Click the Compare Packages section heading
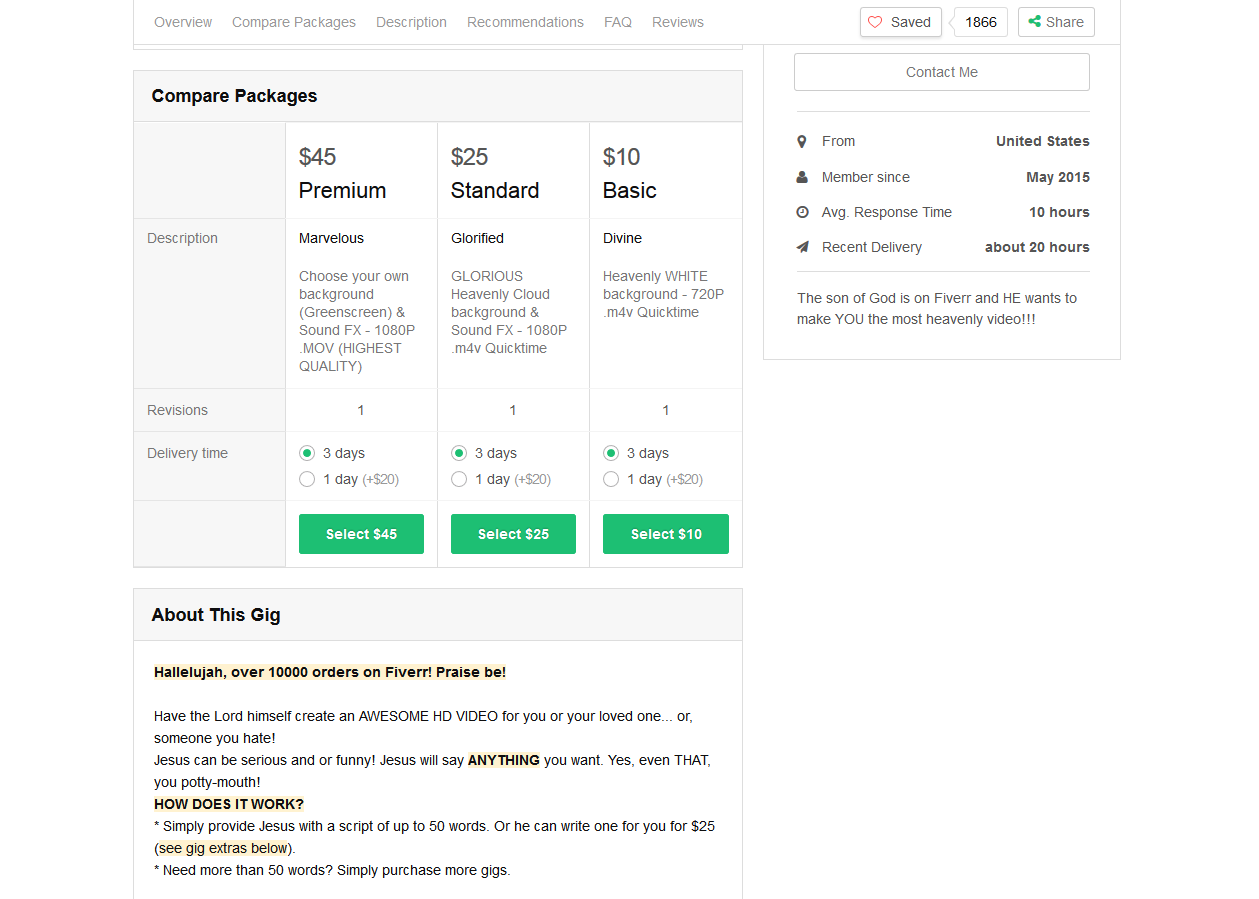 pyautogui.click(x=234, y=96)
